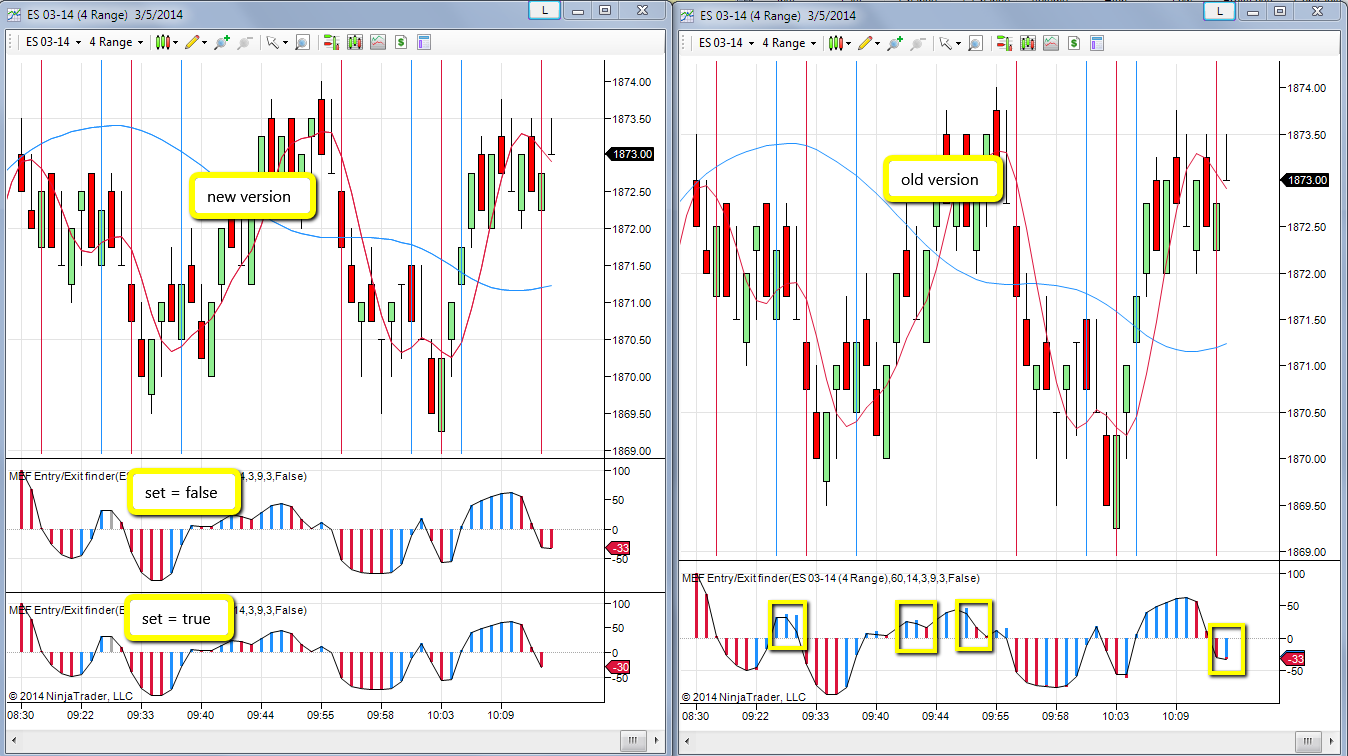Select magnifier zoom frame icon in left window
Viewport: 1348px width, 756px height.
tap(302, 42)
